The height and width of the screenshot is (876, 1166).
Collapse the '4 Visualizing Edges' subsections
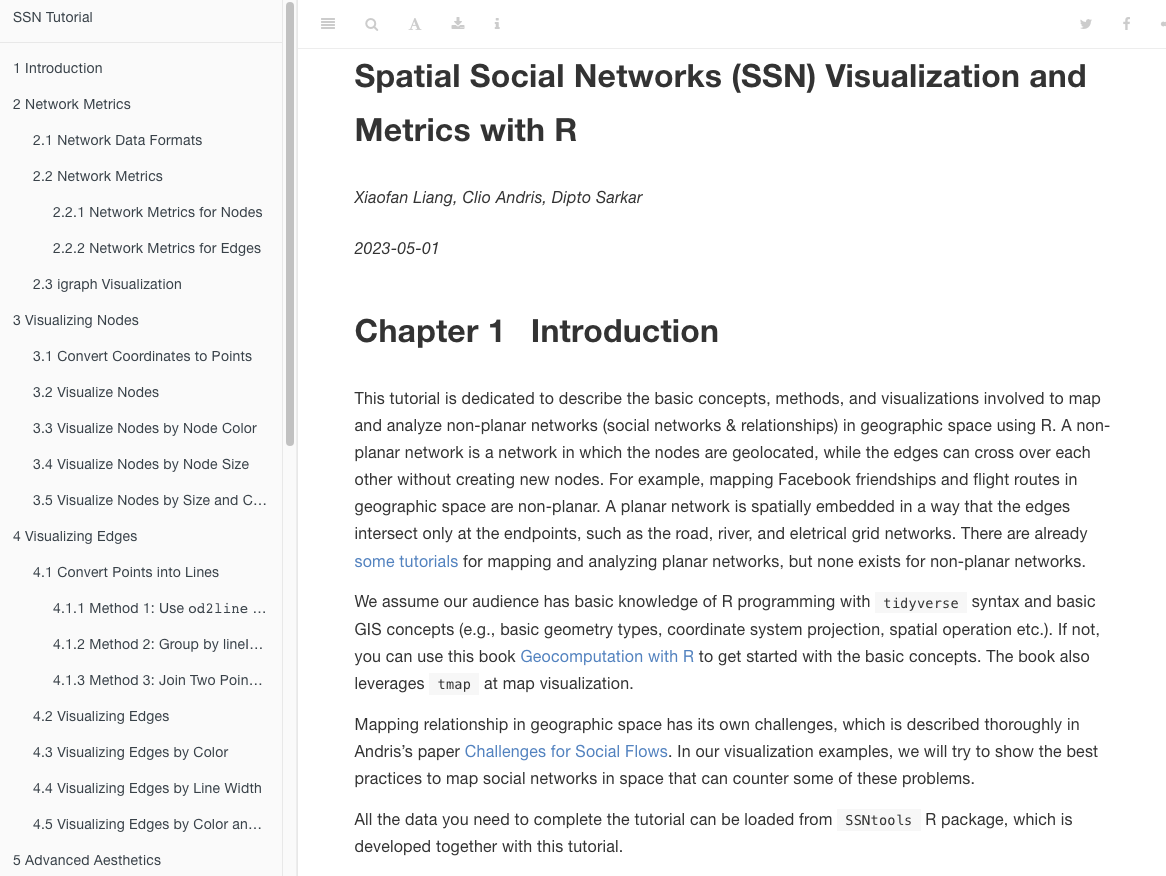pyautogui.click(x=74, y=536)
